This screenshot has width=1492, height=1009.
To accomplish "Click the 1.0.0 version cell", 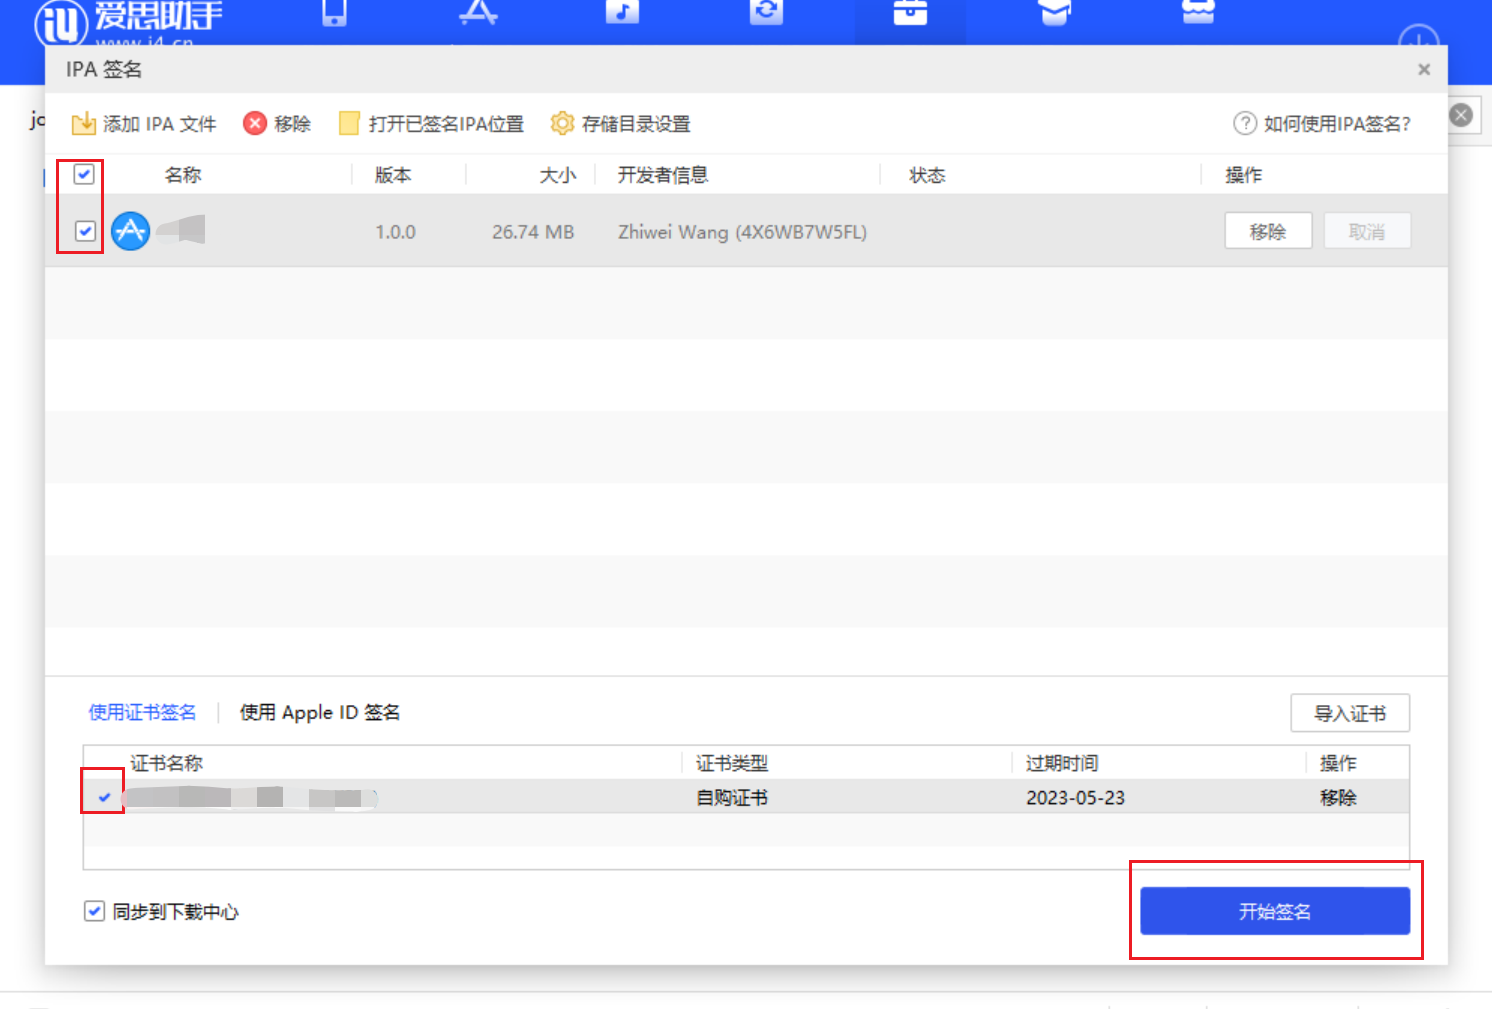I will (395, 232).
